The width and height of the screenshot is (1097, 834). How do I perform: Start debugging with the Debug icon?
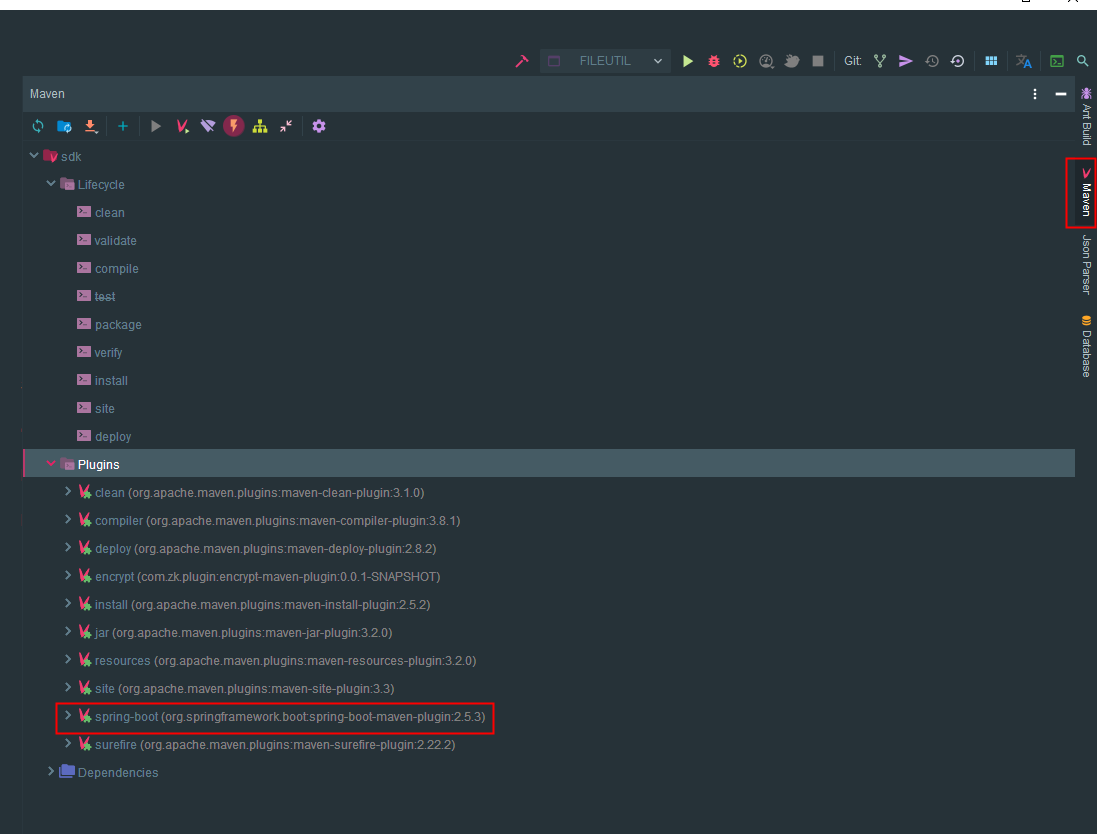(713, 60)
